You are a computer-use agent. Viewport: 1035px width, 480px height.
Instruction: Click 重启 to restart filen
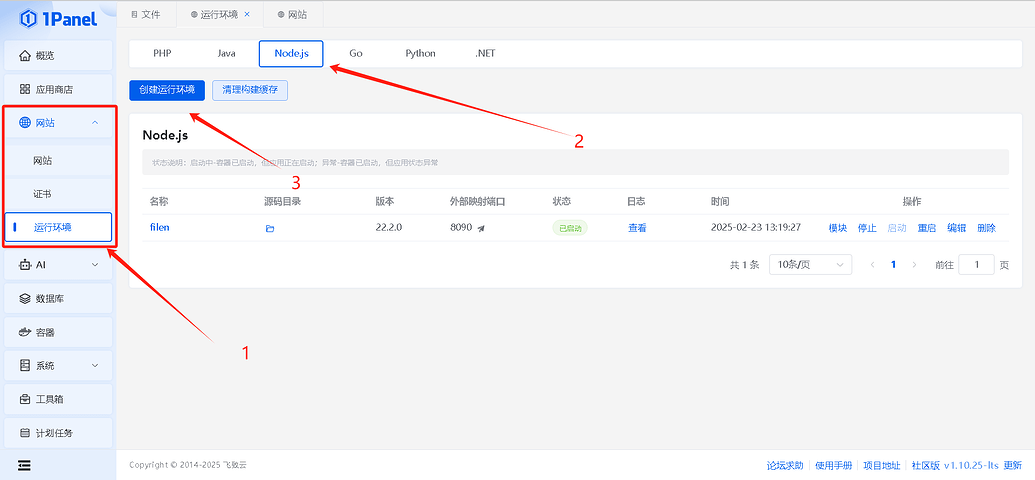[927, 228]
